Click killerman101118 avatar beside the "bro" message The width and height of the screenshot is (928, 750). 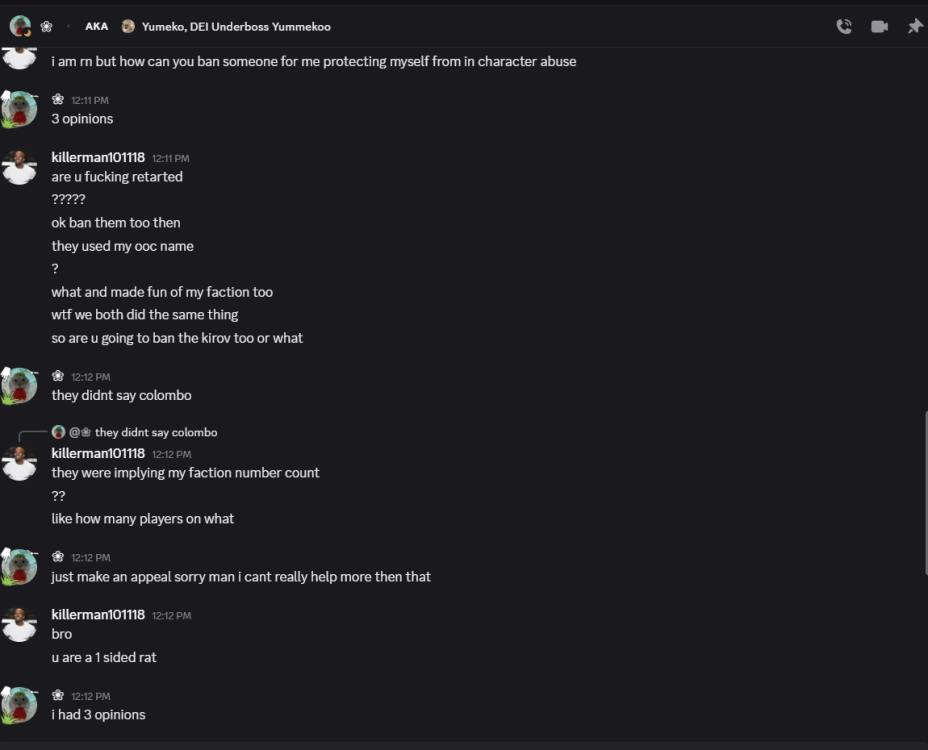coord(20,624)
